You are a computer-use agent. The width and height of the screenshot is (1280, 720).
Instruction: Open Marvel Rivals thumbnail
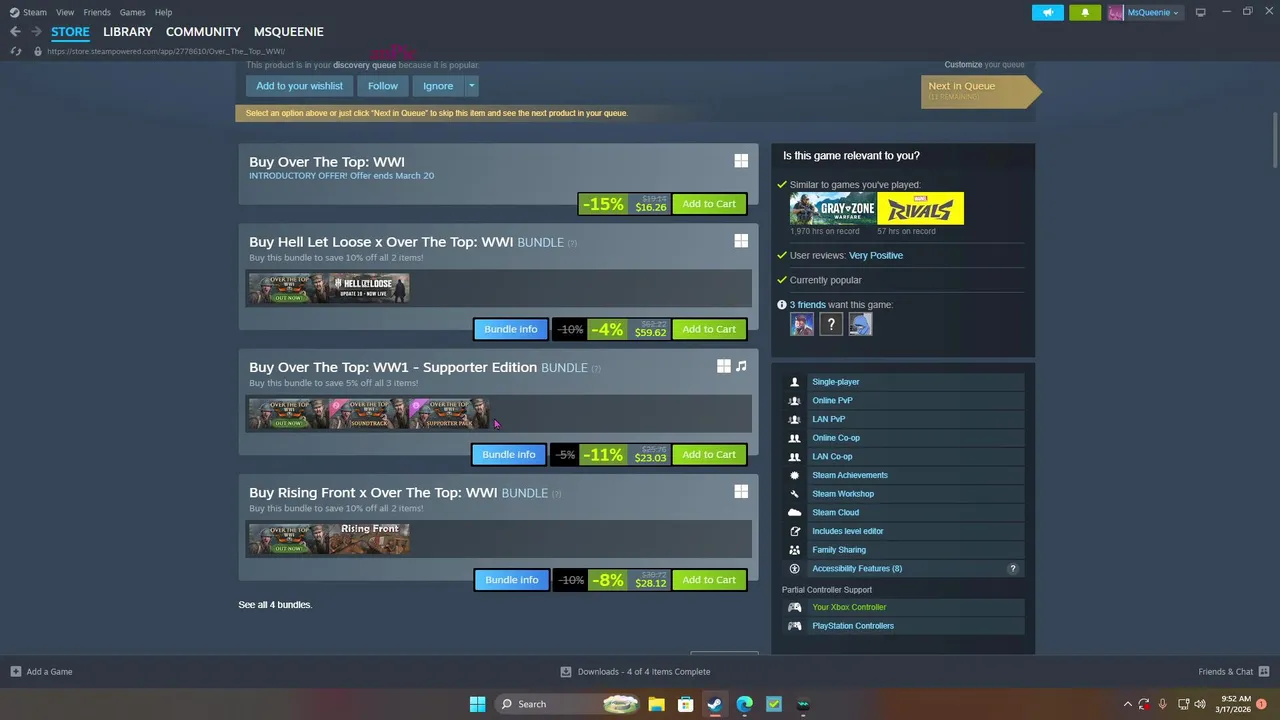920,209
